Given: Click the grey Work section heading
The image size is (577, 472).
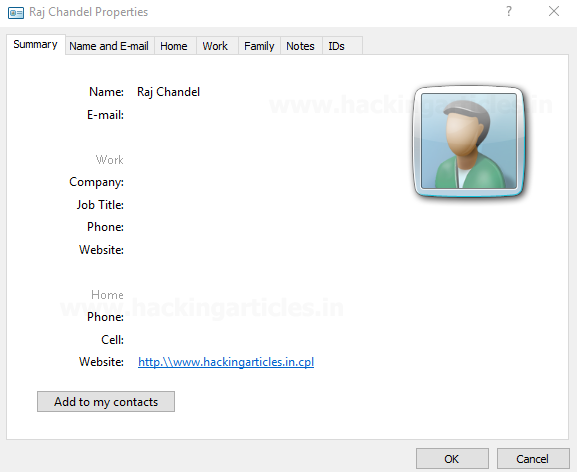Looking at the screenshot, I should point(110,160).
